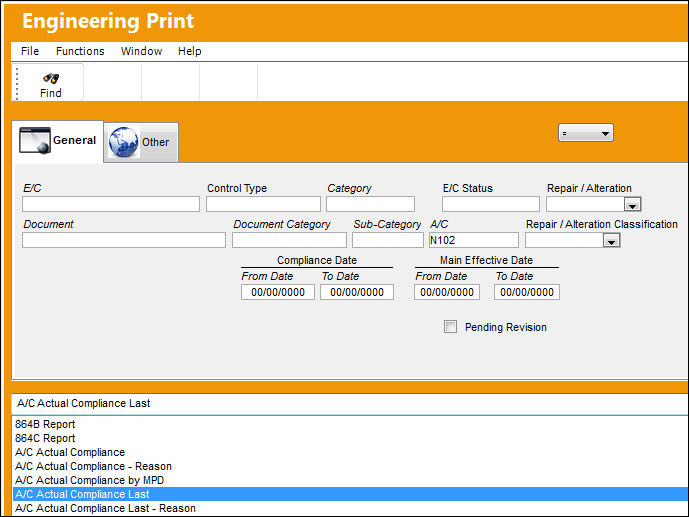Click the Other tab globe icon

(x=123, y=142)
